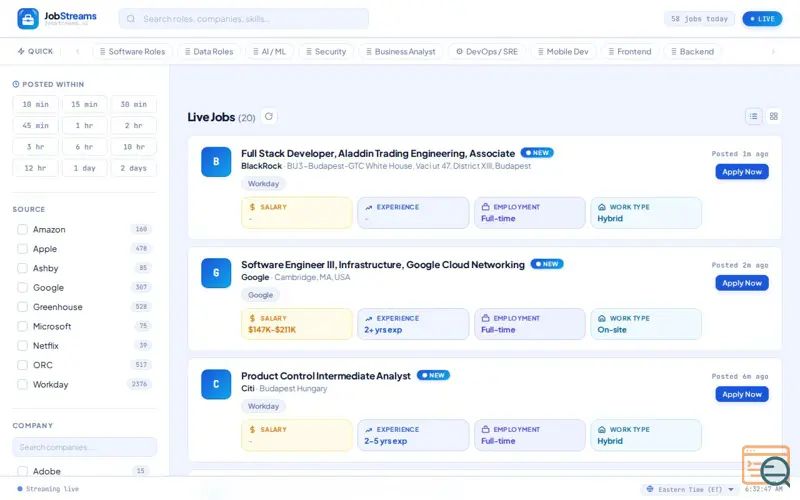Check the Adobe company checkbox
This screenshot has height=500, width=800.
22,471
